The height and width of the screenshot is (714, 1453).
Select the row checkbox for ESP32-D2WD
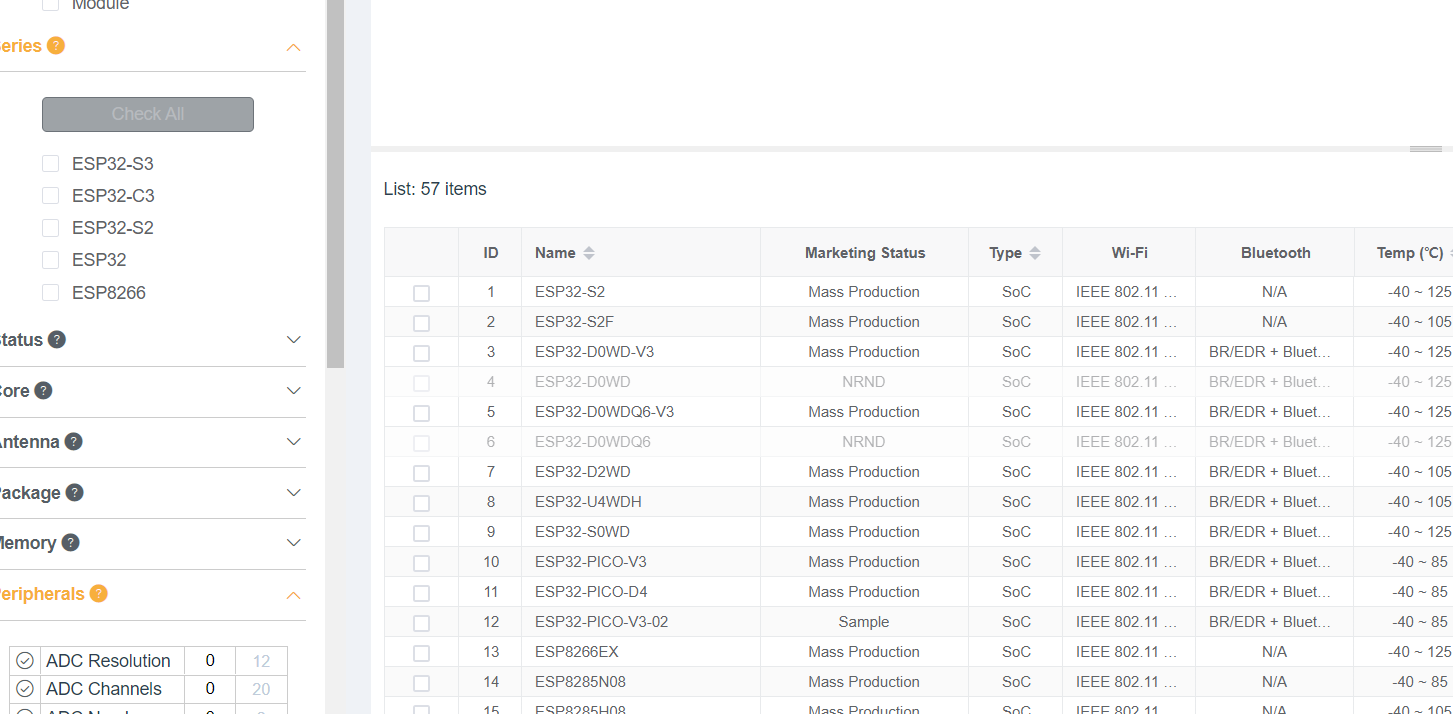coord(421,473)
